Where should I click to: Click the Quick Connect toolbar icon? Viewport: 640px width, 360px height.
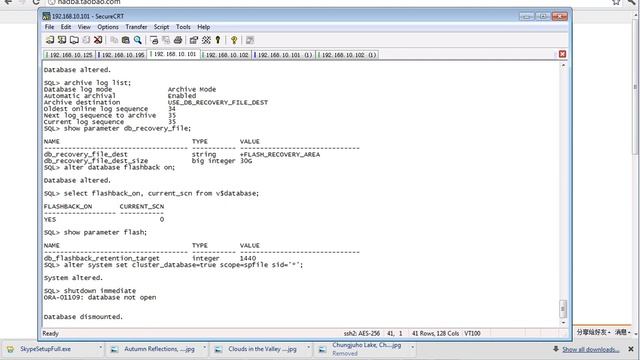tap(62, 40)
